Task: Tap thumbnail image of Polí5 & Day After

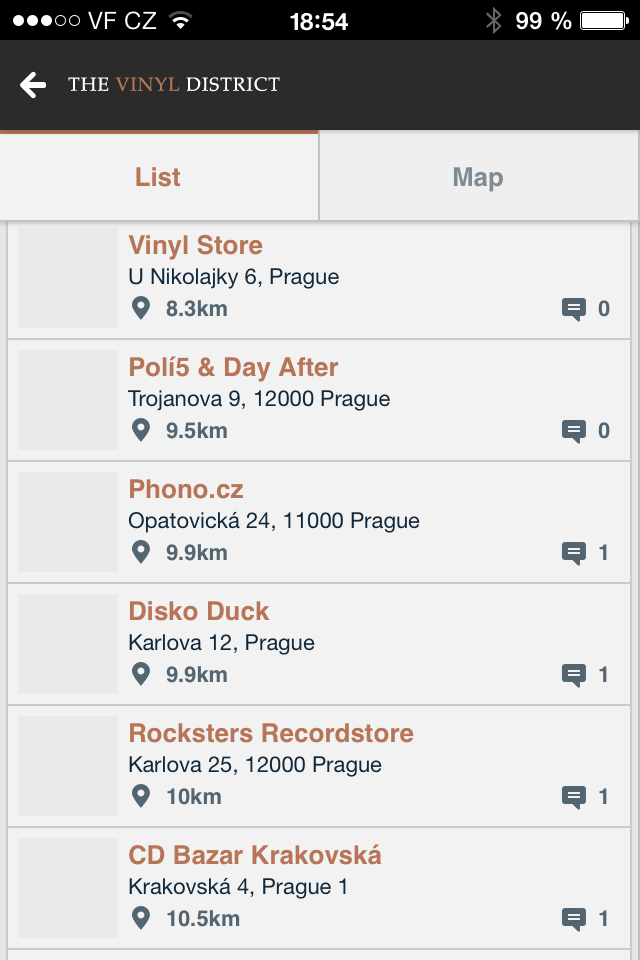Action: click(x=68, y=400)
